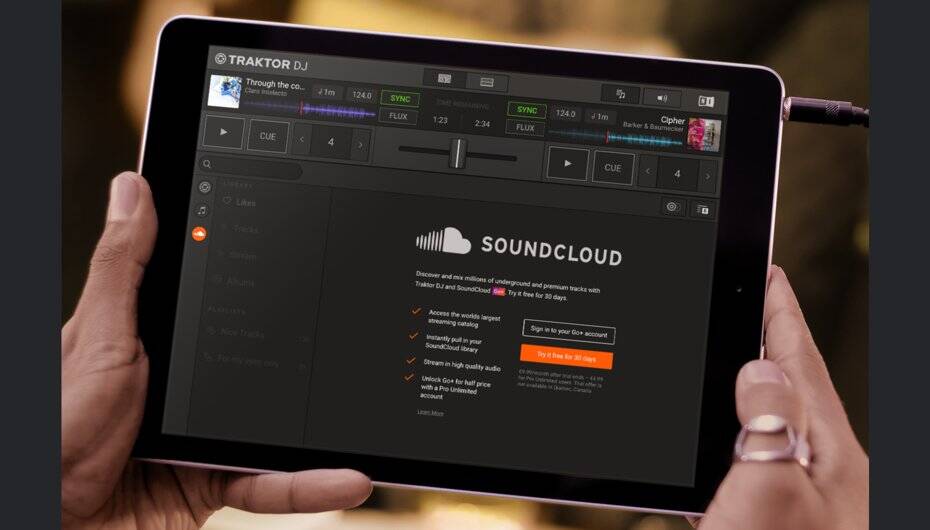
Task: Tap the CUE button on the left deck
Action: pos(267,136)
